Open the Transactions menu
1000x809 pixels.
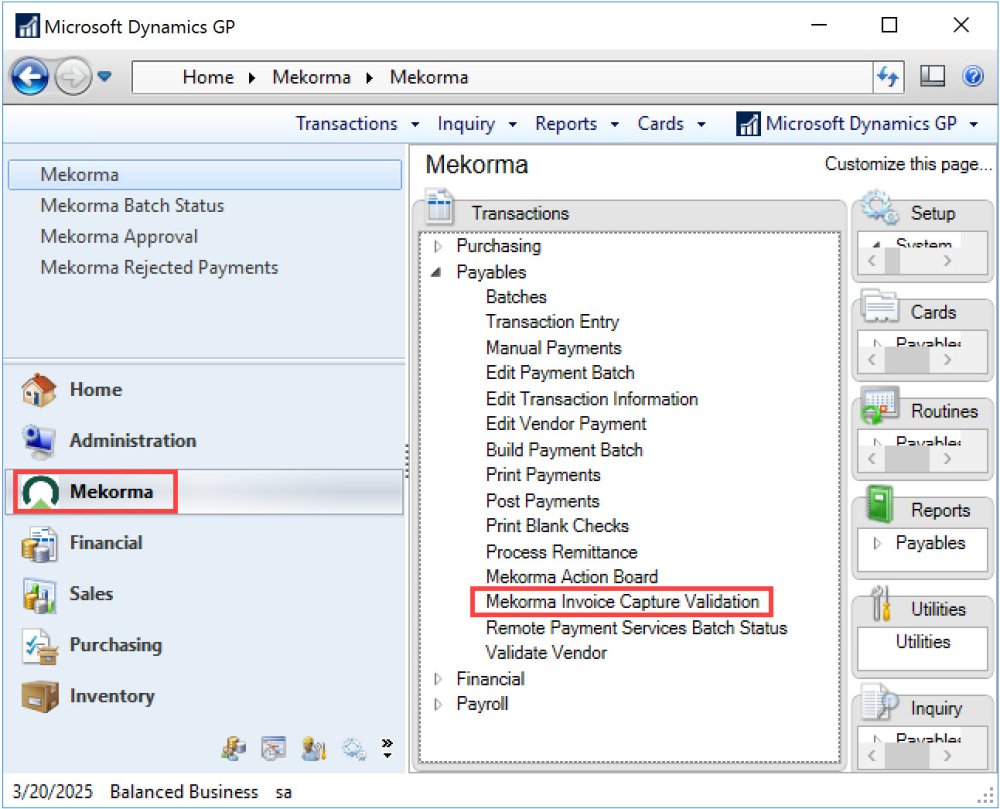click(x=357, y=124)
